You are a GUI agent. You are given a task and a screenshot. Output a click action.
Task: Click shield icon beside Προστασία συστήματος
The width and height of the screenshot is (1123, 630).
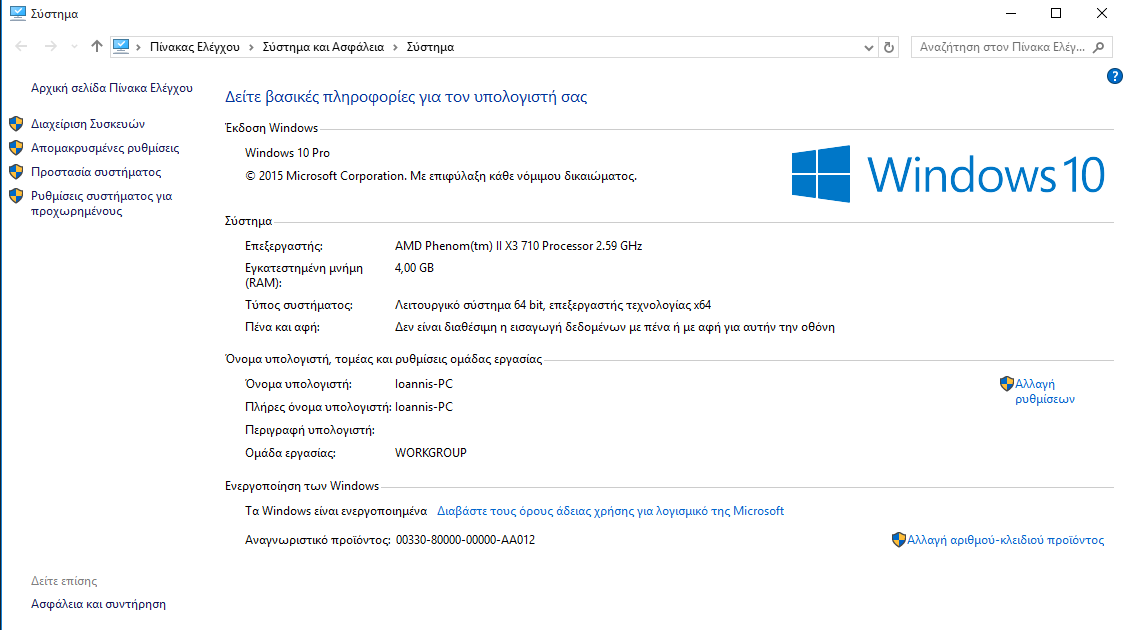(x=16, y=172)
